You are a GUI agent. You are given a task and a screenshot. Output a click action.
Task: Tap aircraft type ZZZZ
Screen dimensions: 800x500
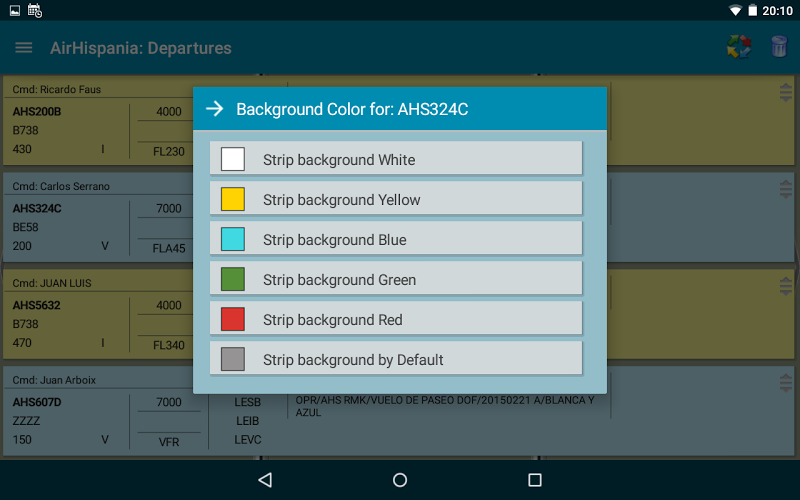point(26,421)
